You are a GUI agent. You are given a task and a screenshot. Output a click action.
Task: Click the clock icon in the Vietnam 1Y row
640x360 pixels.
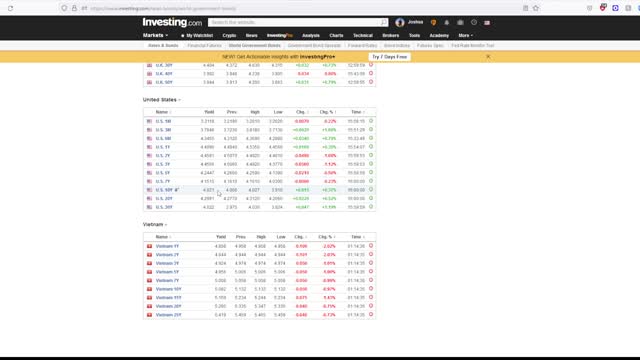click(x=371, y=246)
